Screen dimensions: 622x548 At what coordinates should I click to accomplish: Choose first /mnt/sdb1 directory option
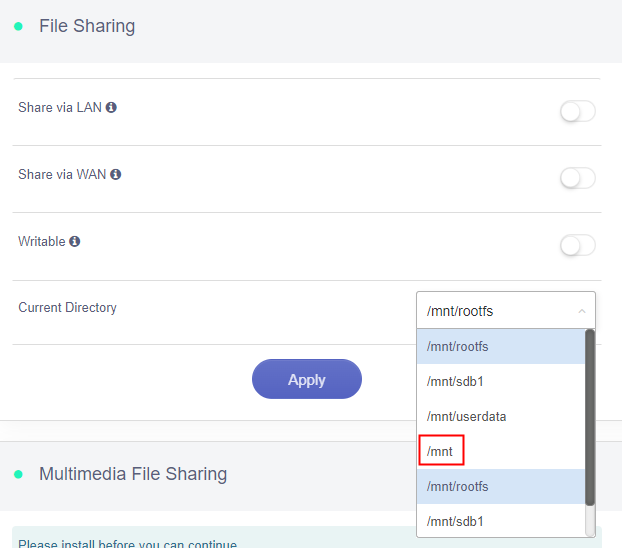pyautogui.click(x=499, y=382)
